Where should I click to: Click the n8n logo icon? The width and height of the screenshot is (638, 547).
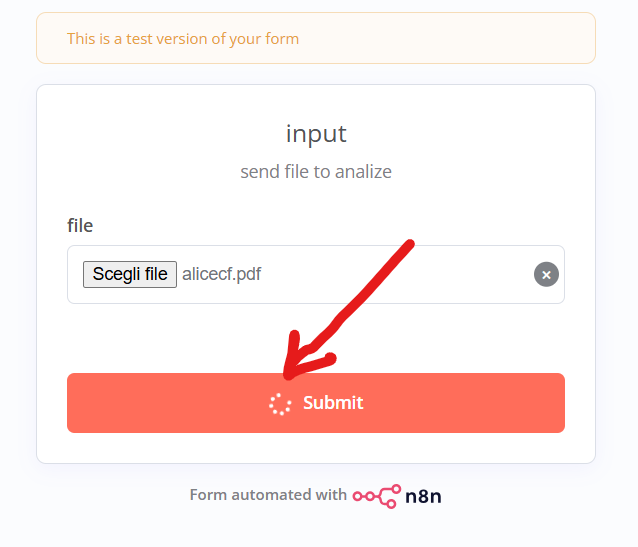(x=376, y=495)
